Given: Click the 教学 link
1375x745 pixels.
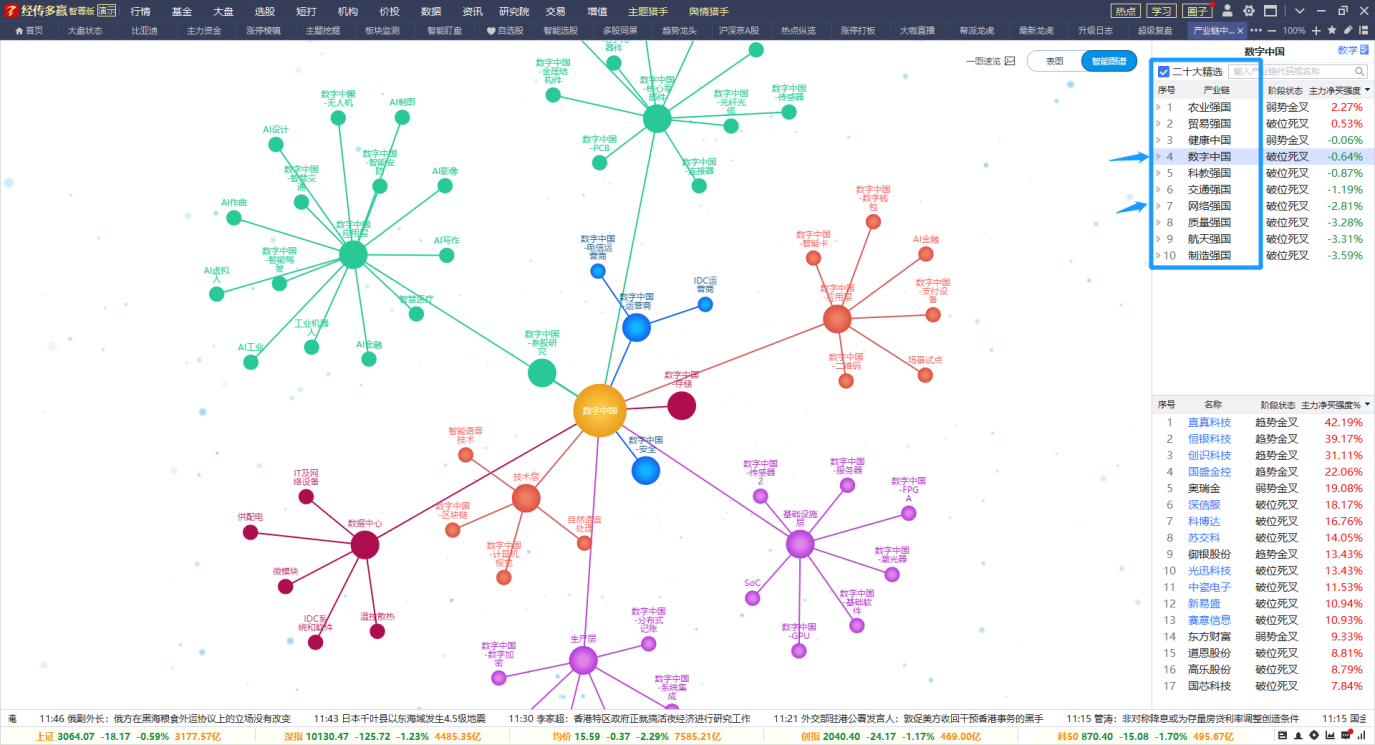Looking at the screenshot, I should click(x=1348, y=50).
